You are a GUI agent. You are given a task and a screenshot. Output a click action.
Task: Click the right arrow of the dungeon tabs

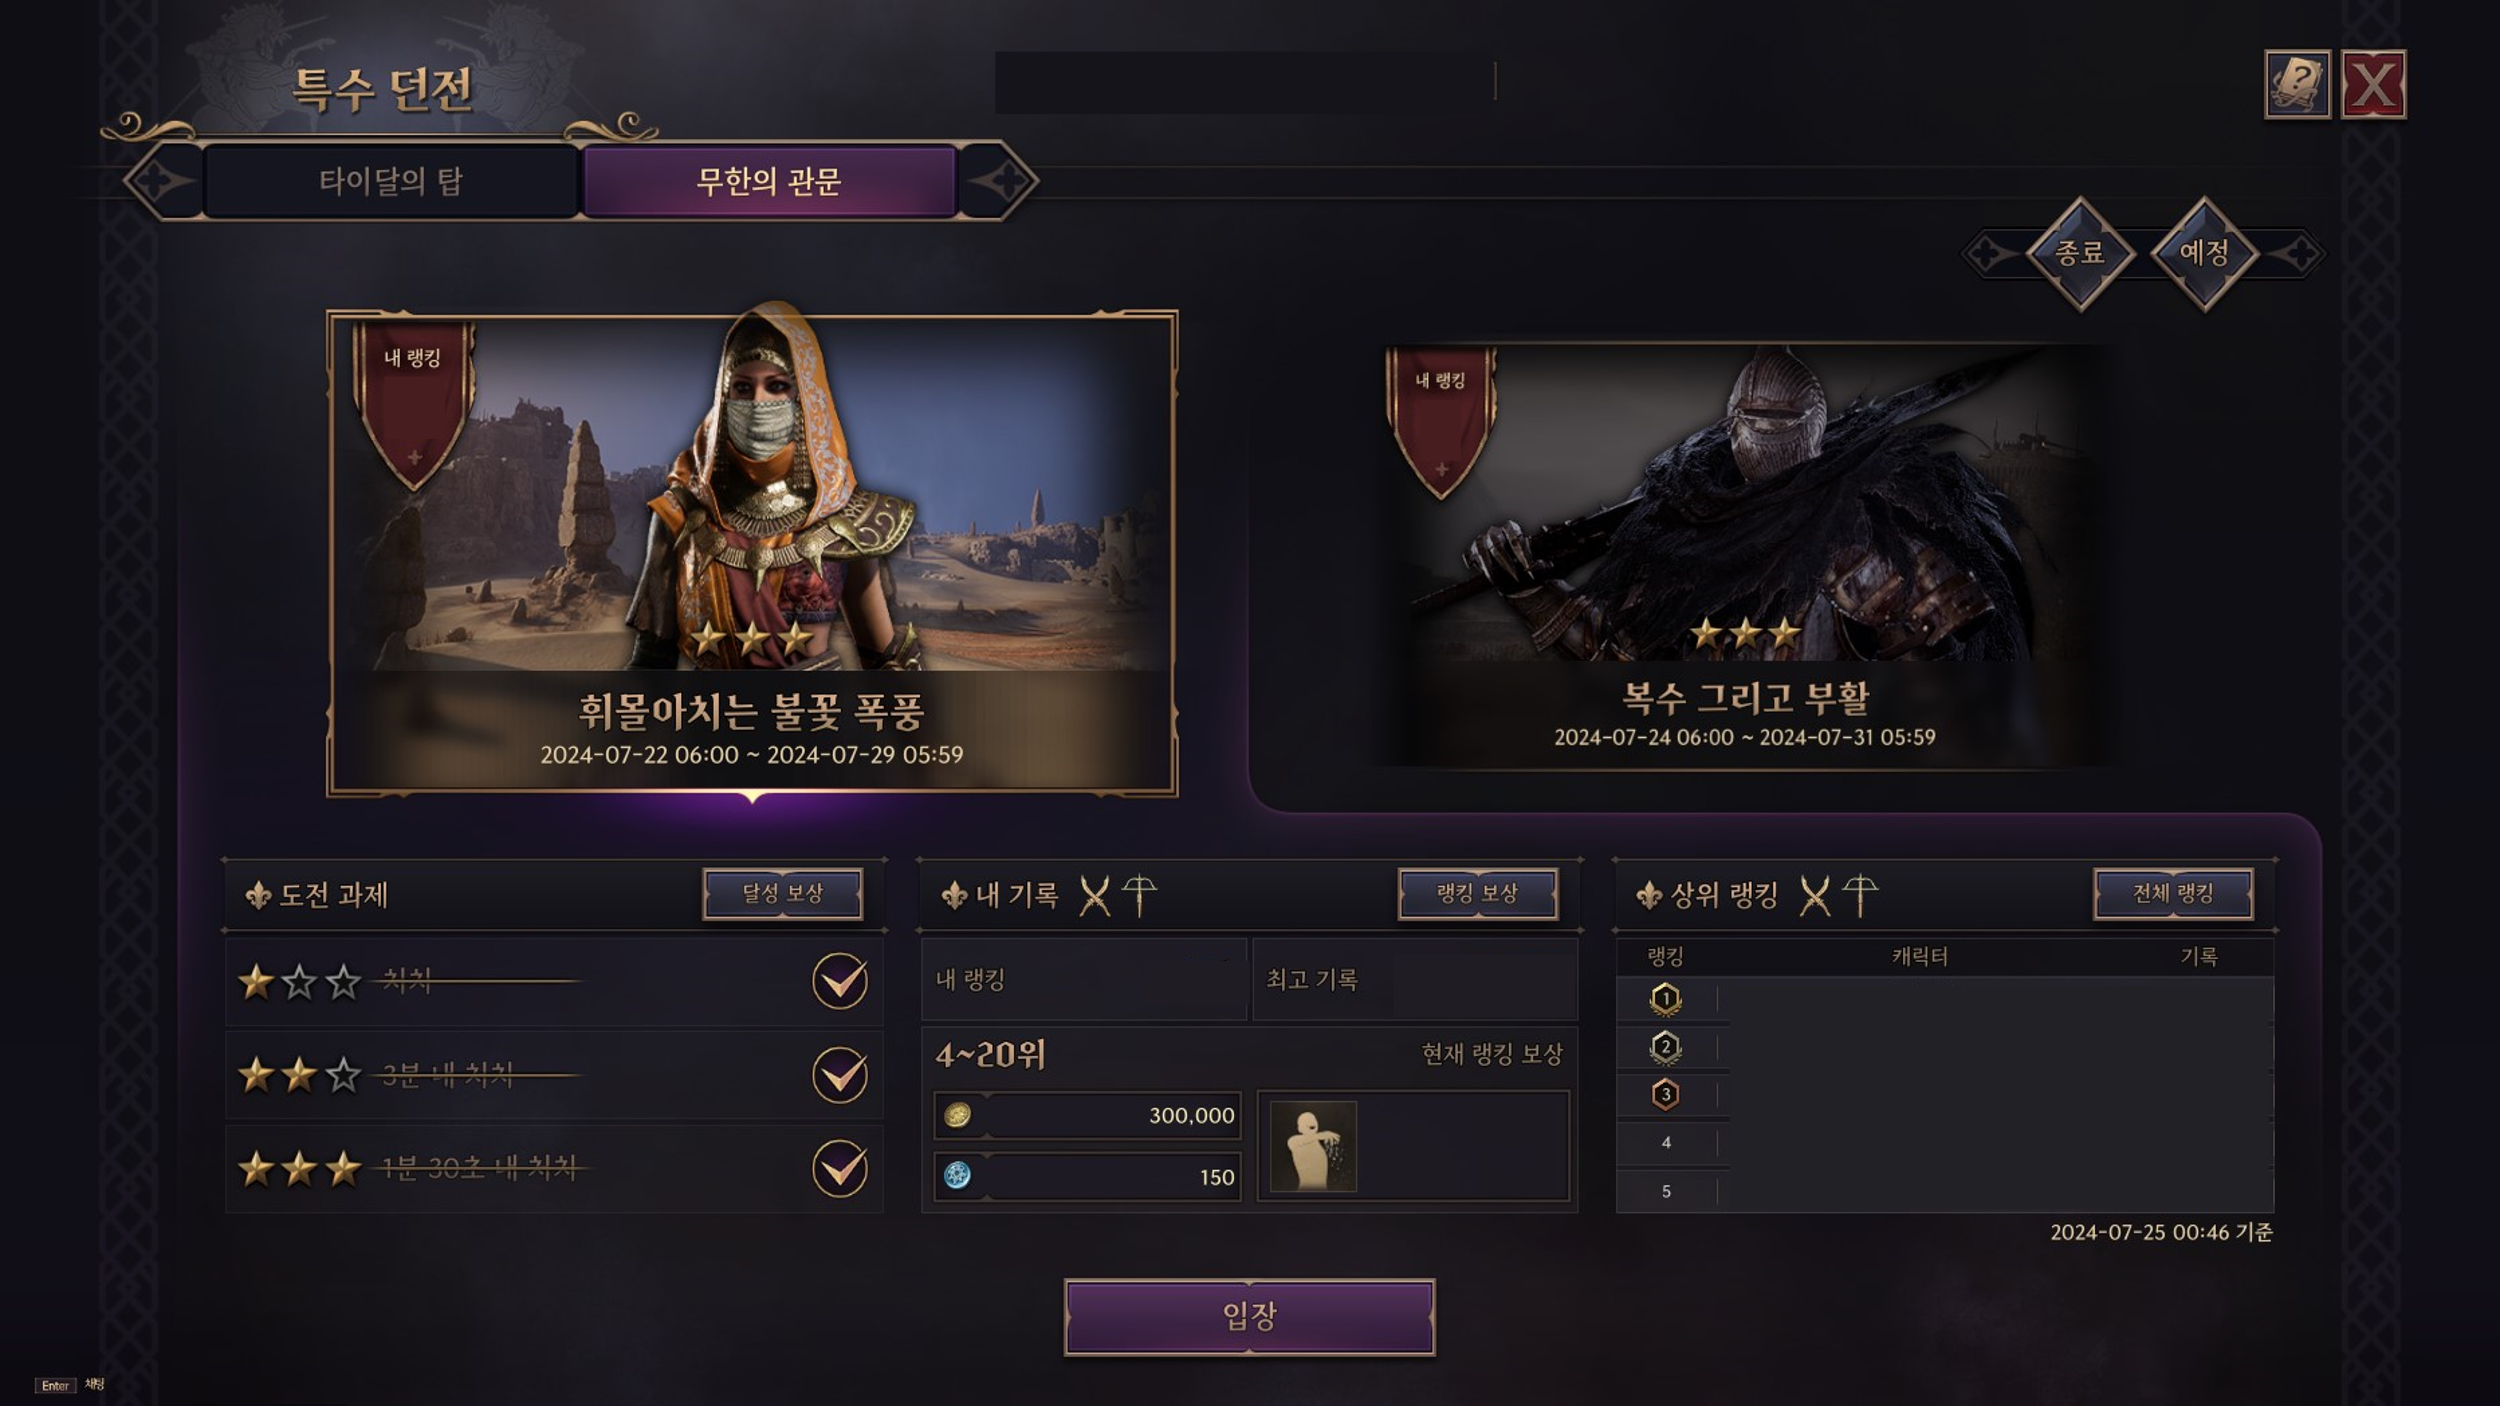click(999, 181)
